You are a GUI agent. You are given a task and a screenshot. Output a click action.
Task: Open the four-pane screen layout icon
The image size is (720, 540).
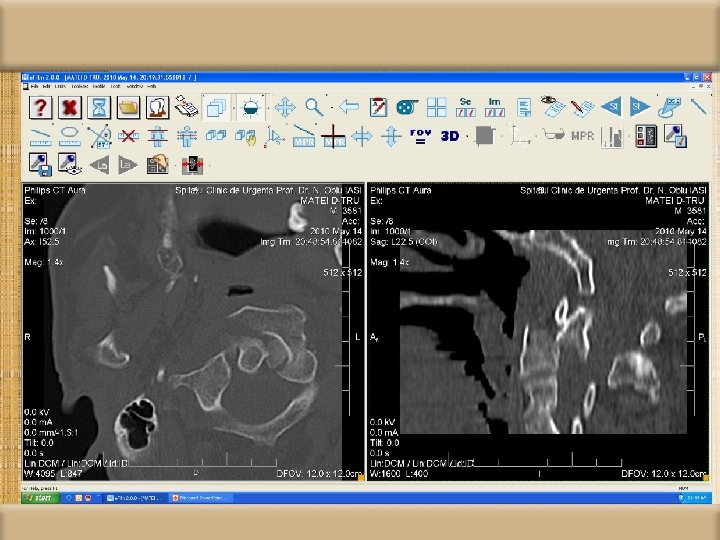(437, 107)
